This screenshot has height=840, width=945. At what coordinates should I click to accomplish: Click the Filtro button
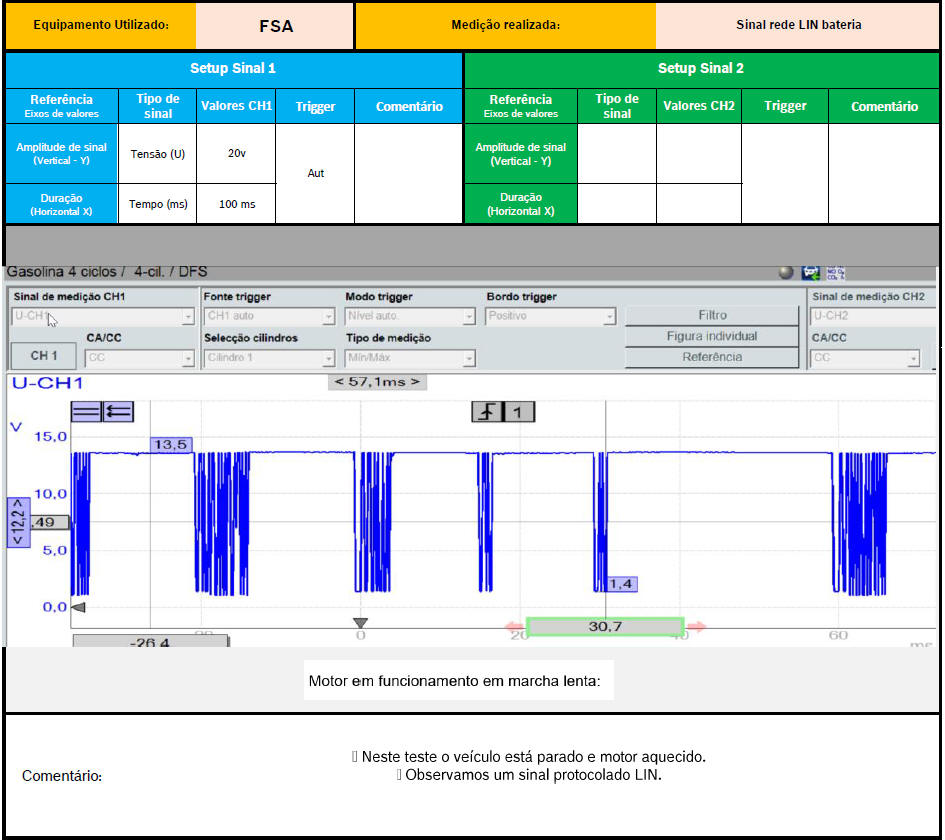click(x=712, y=316)
